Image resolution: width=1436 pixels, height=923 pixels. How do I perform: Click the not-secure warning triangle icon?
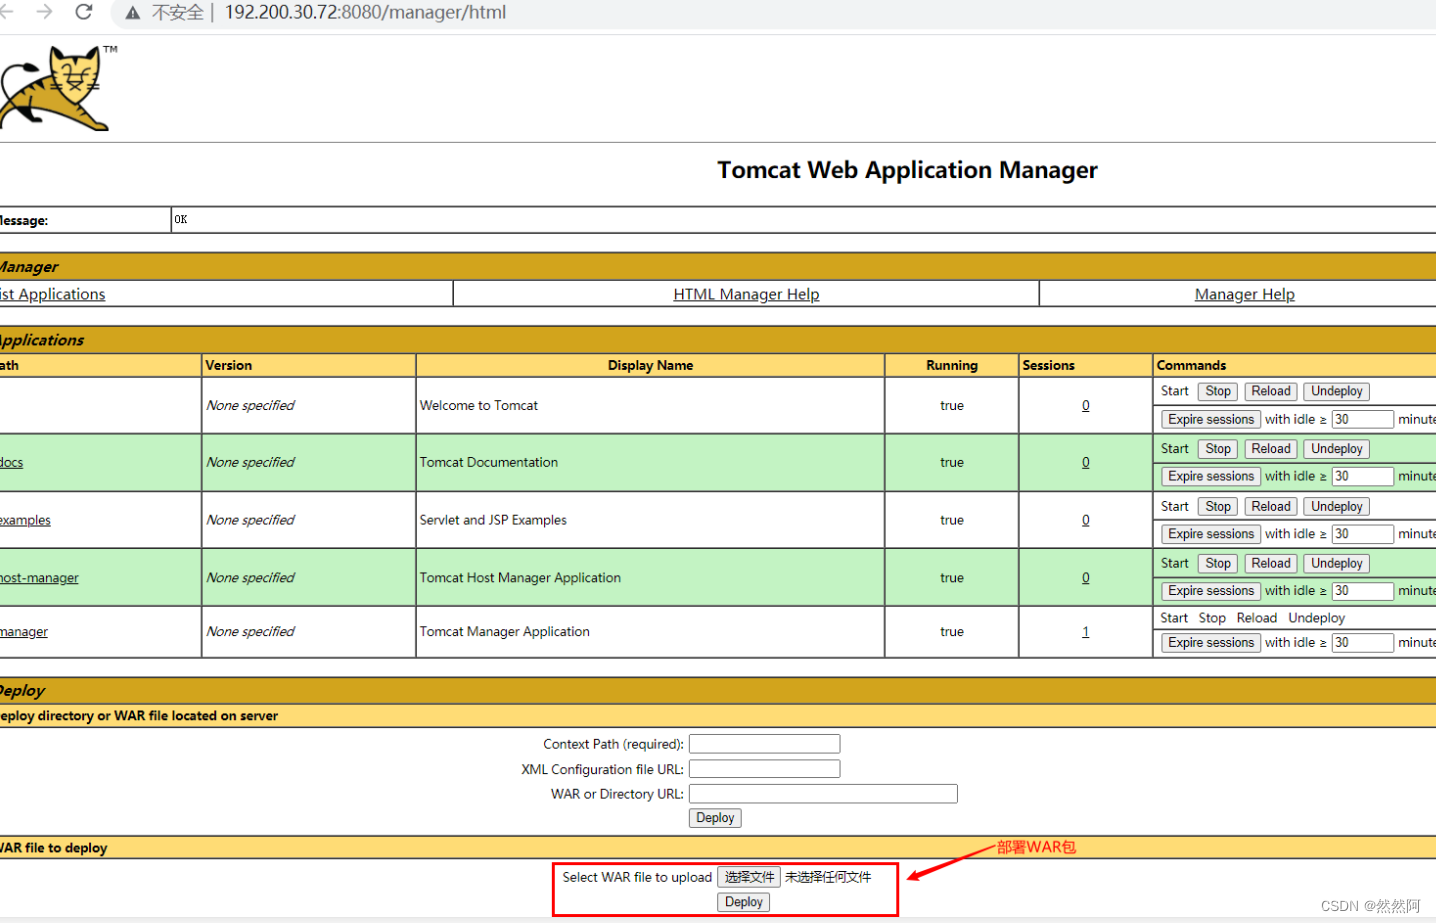[x=133, y=13]
